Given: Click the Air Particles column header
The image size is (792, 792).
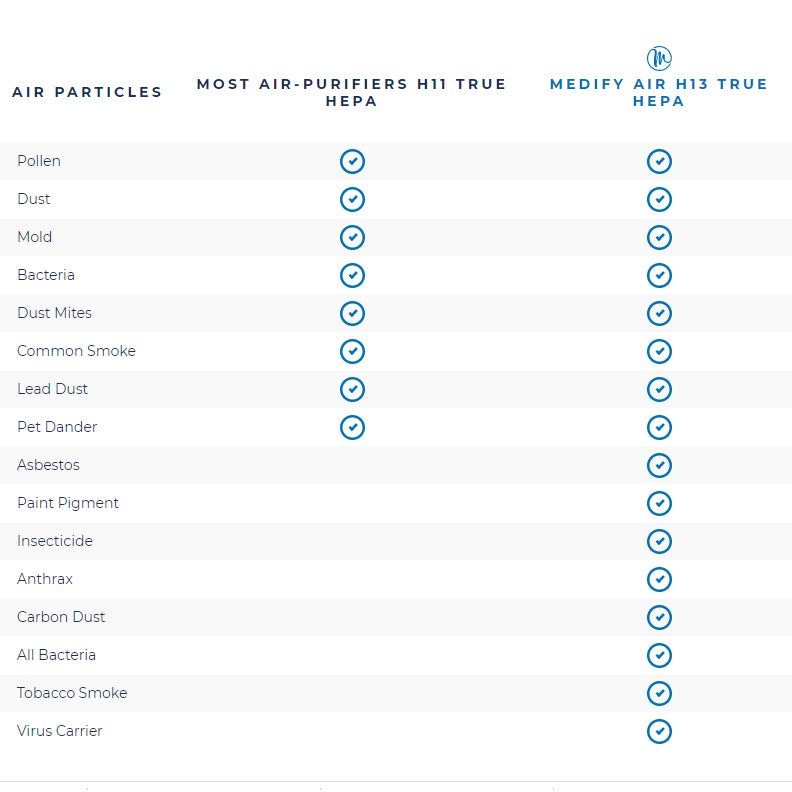Looking at the screenshot, I should (87, 92).
